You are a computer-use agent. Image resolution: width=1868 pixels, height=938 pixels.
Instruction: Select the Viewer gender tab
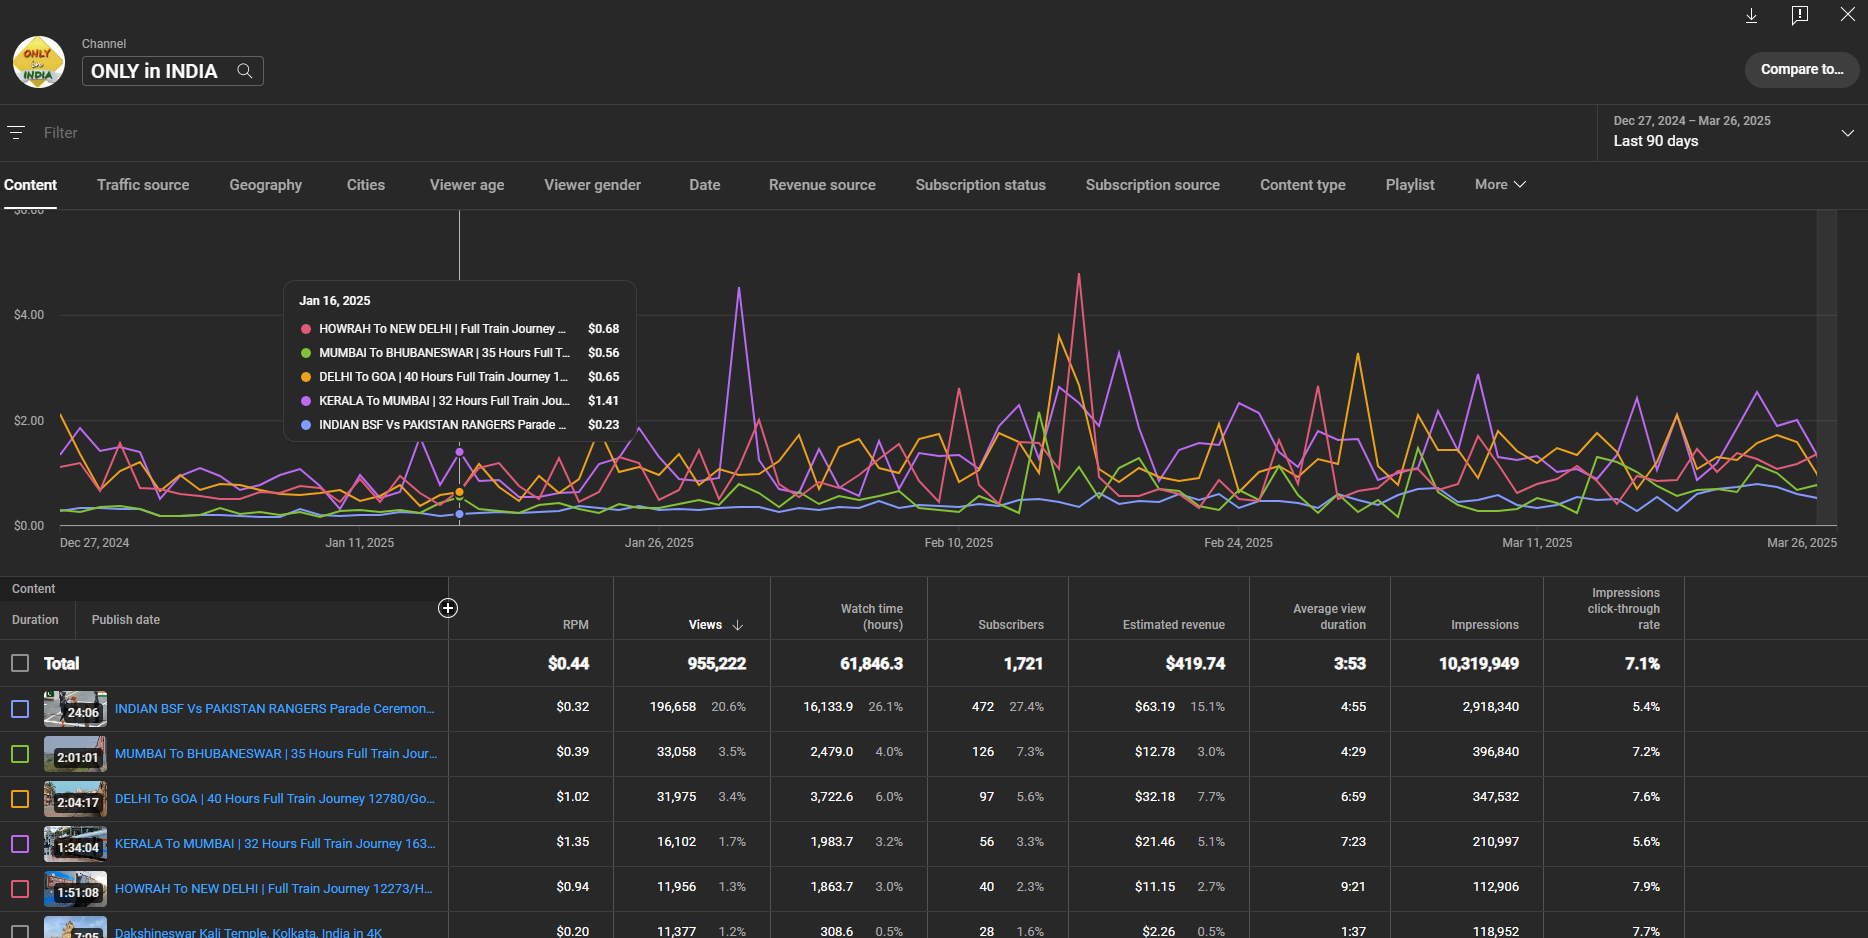pyautogui.click(x=593, y=185)
